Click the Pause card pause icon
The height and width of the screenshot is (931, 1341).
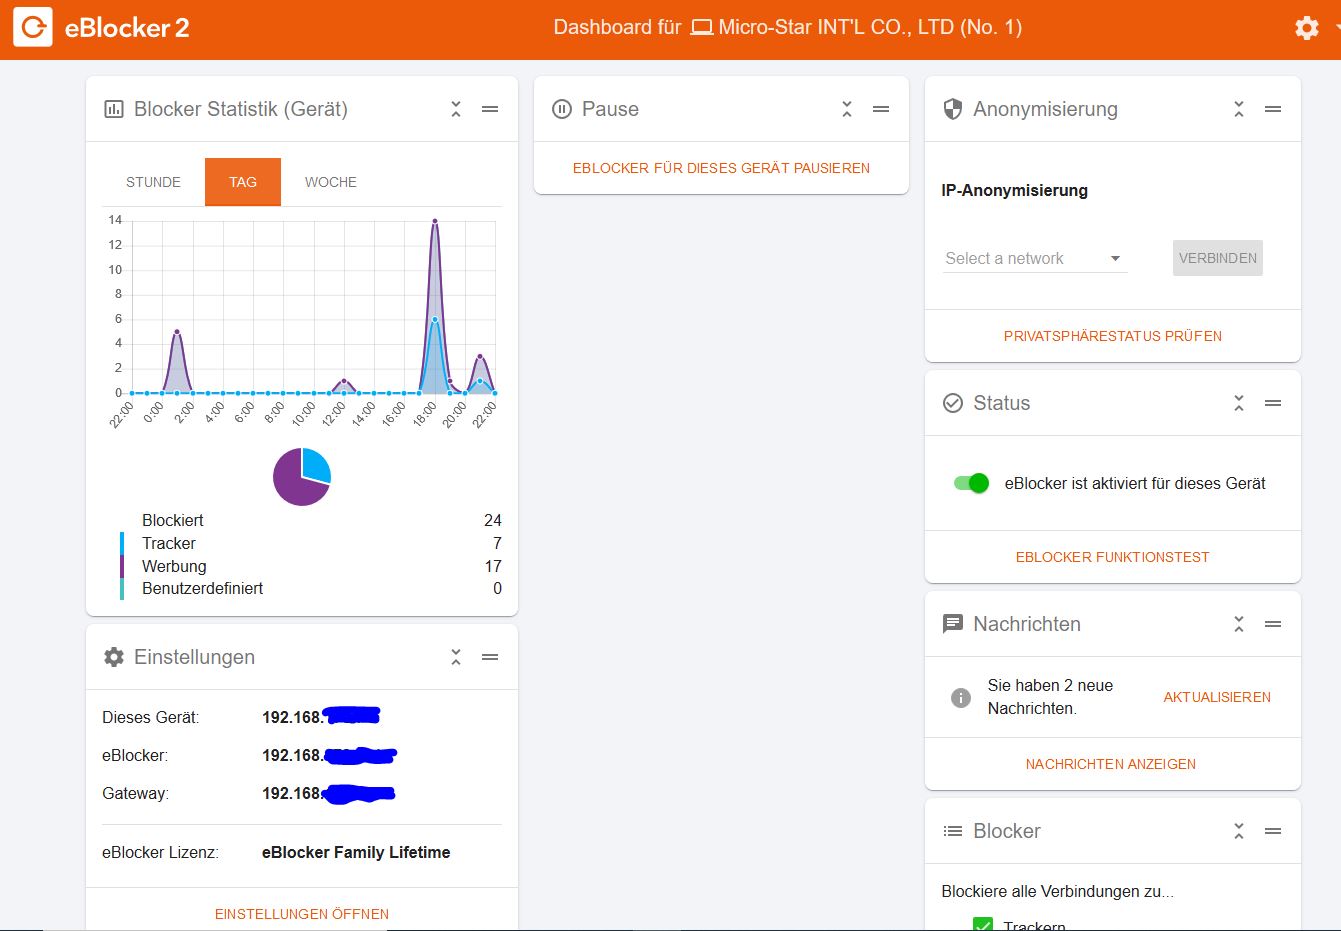click(x=562, y=109)
